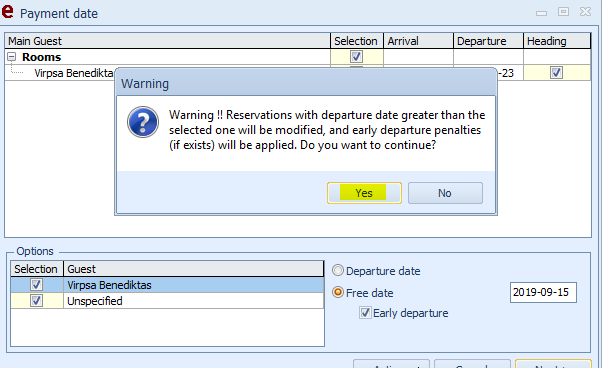Collapse the Rooms tree node
Viewport: 602px width, 368px height.
[x=12, y=57]
